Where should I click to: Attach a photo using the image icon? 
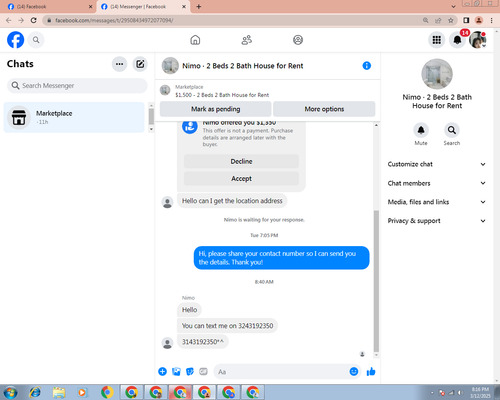pyautogui.click(x=176, y=371)
